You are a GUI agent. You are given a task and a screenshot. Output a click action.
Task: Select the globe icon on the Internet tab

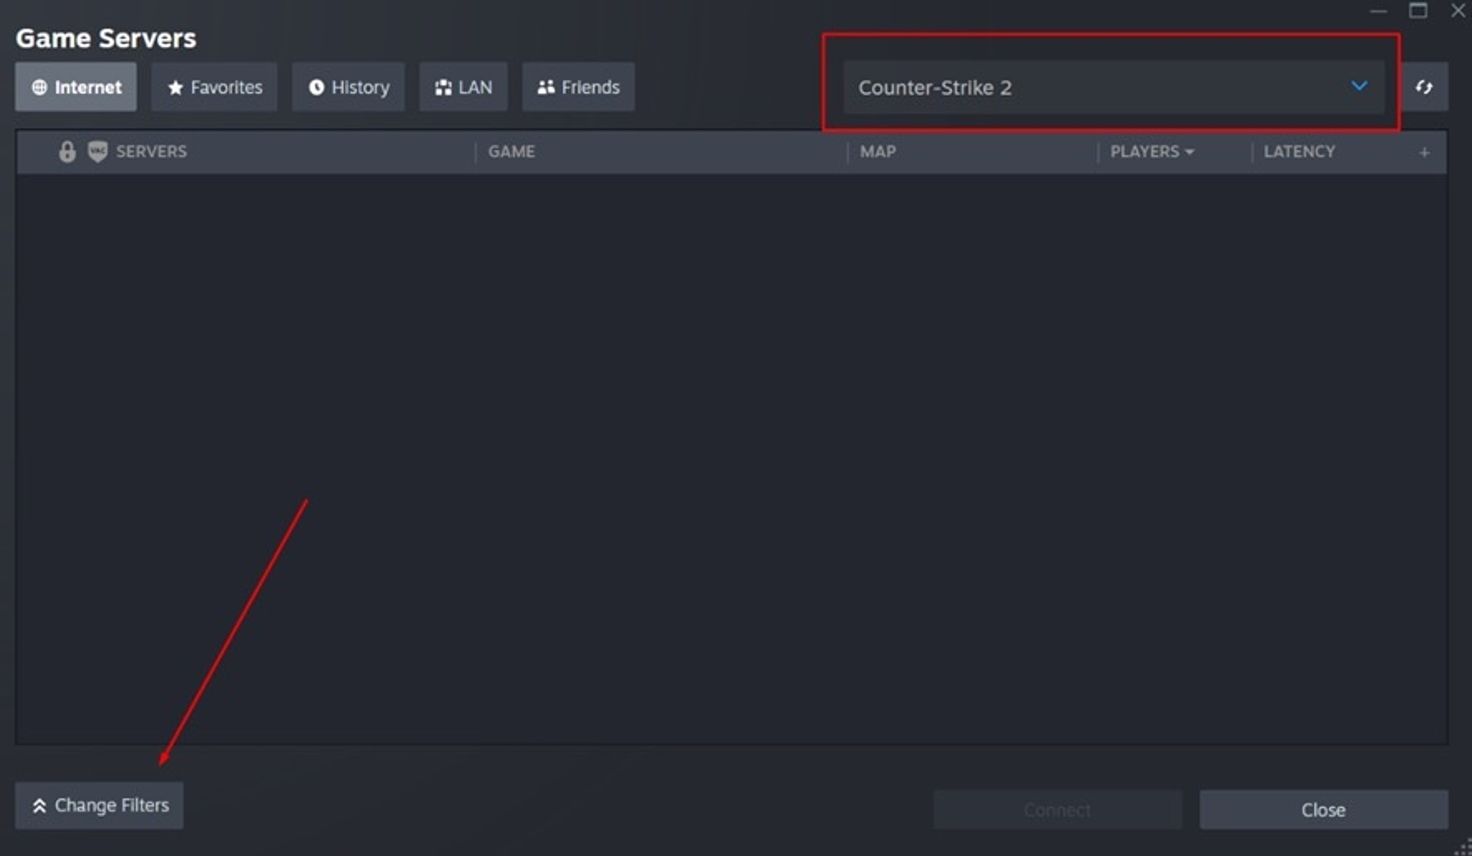[x=41, y=87]
